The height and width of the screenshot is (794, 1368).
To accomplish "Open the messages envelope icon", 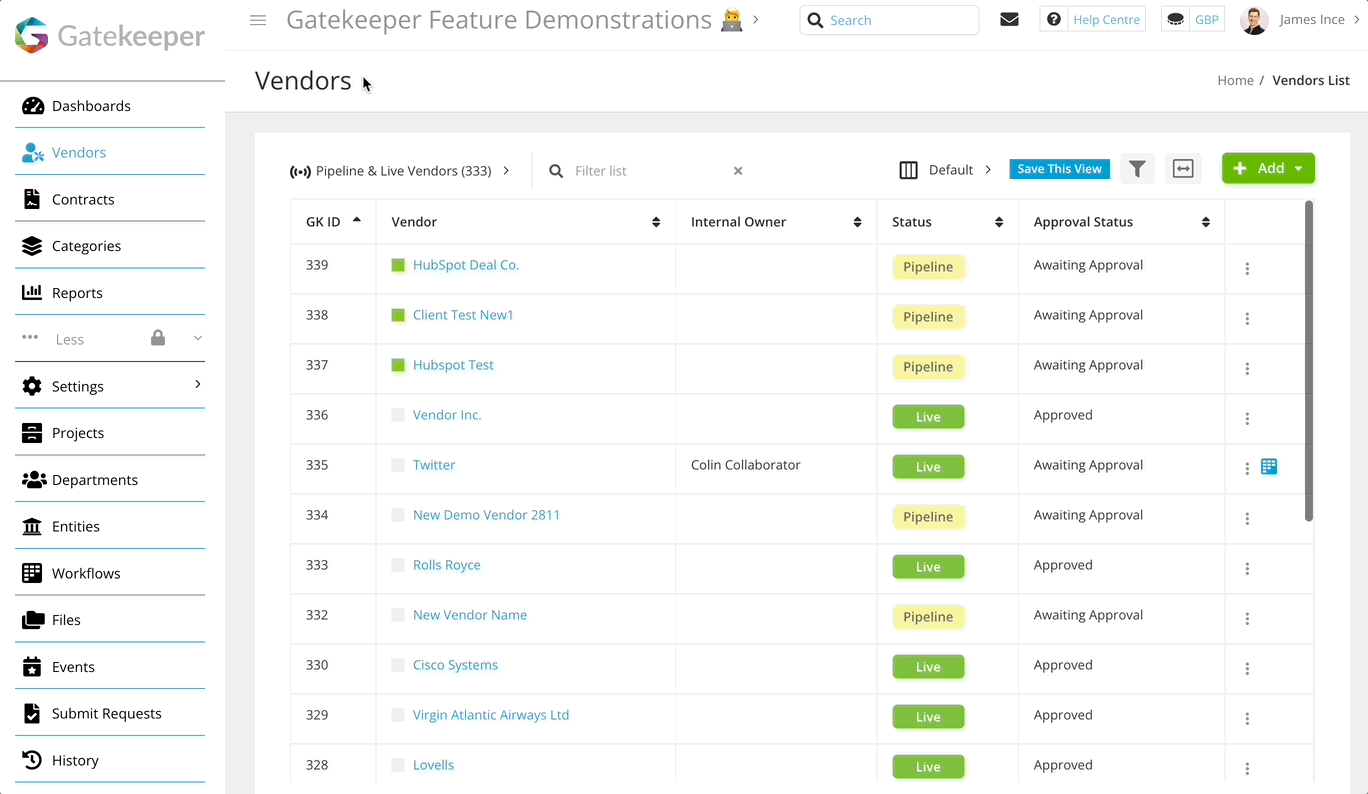I will coord(1009,18).
